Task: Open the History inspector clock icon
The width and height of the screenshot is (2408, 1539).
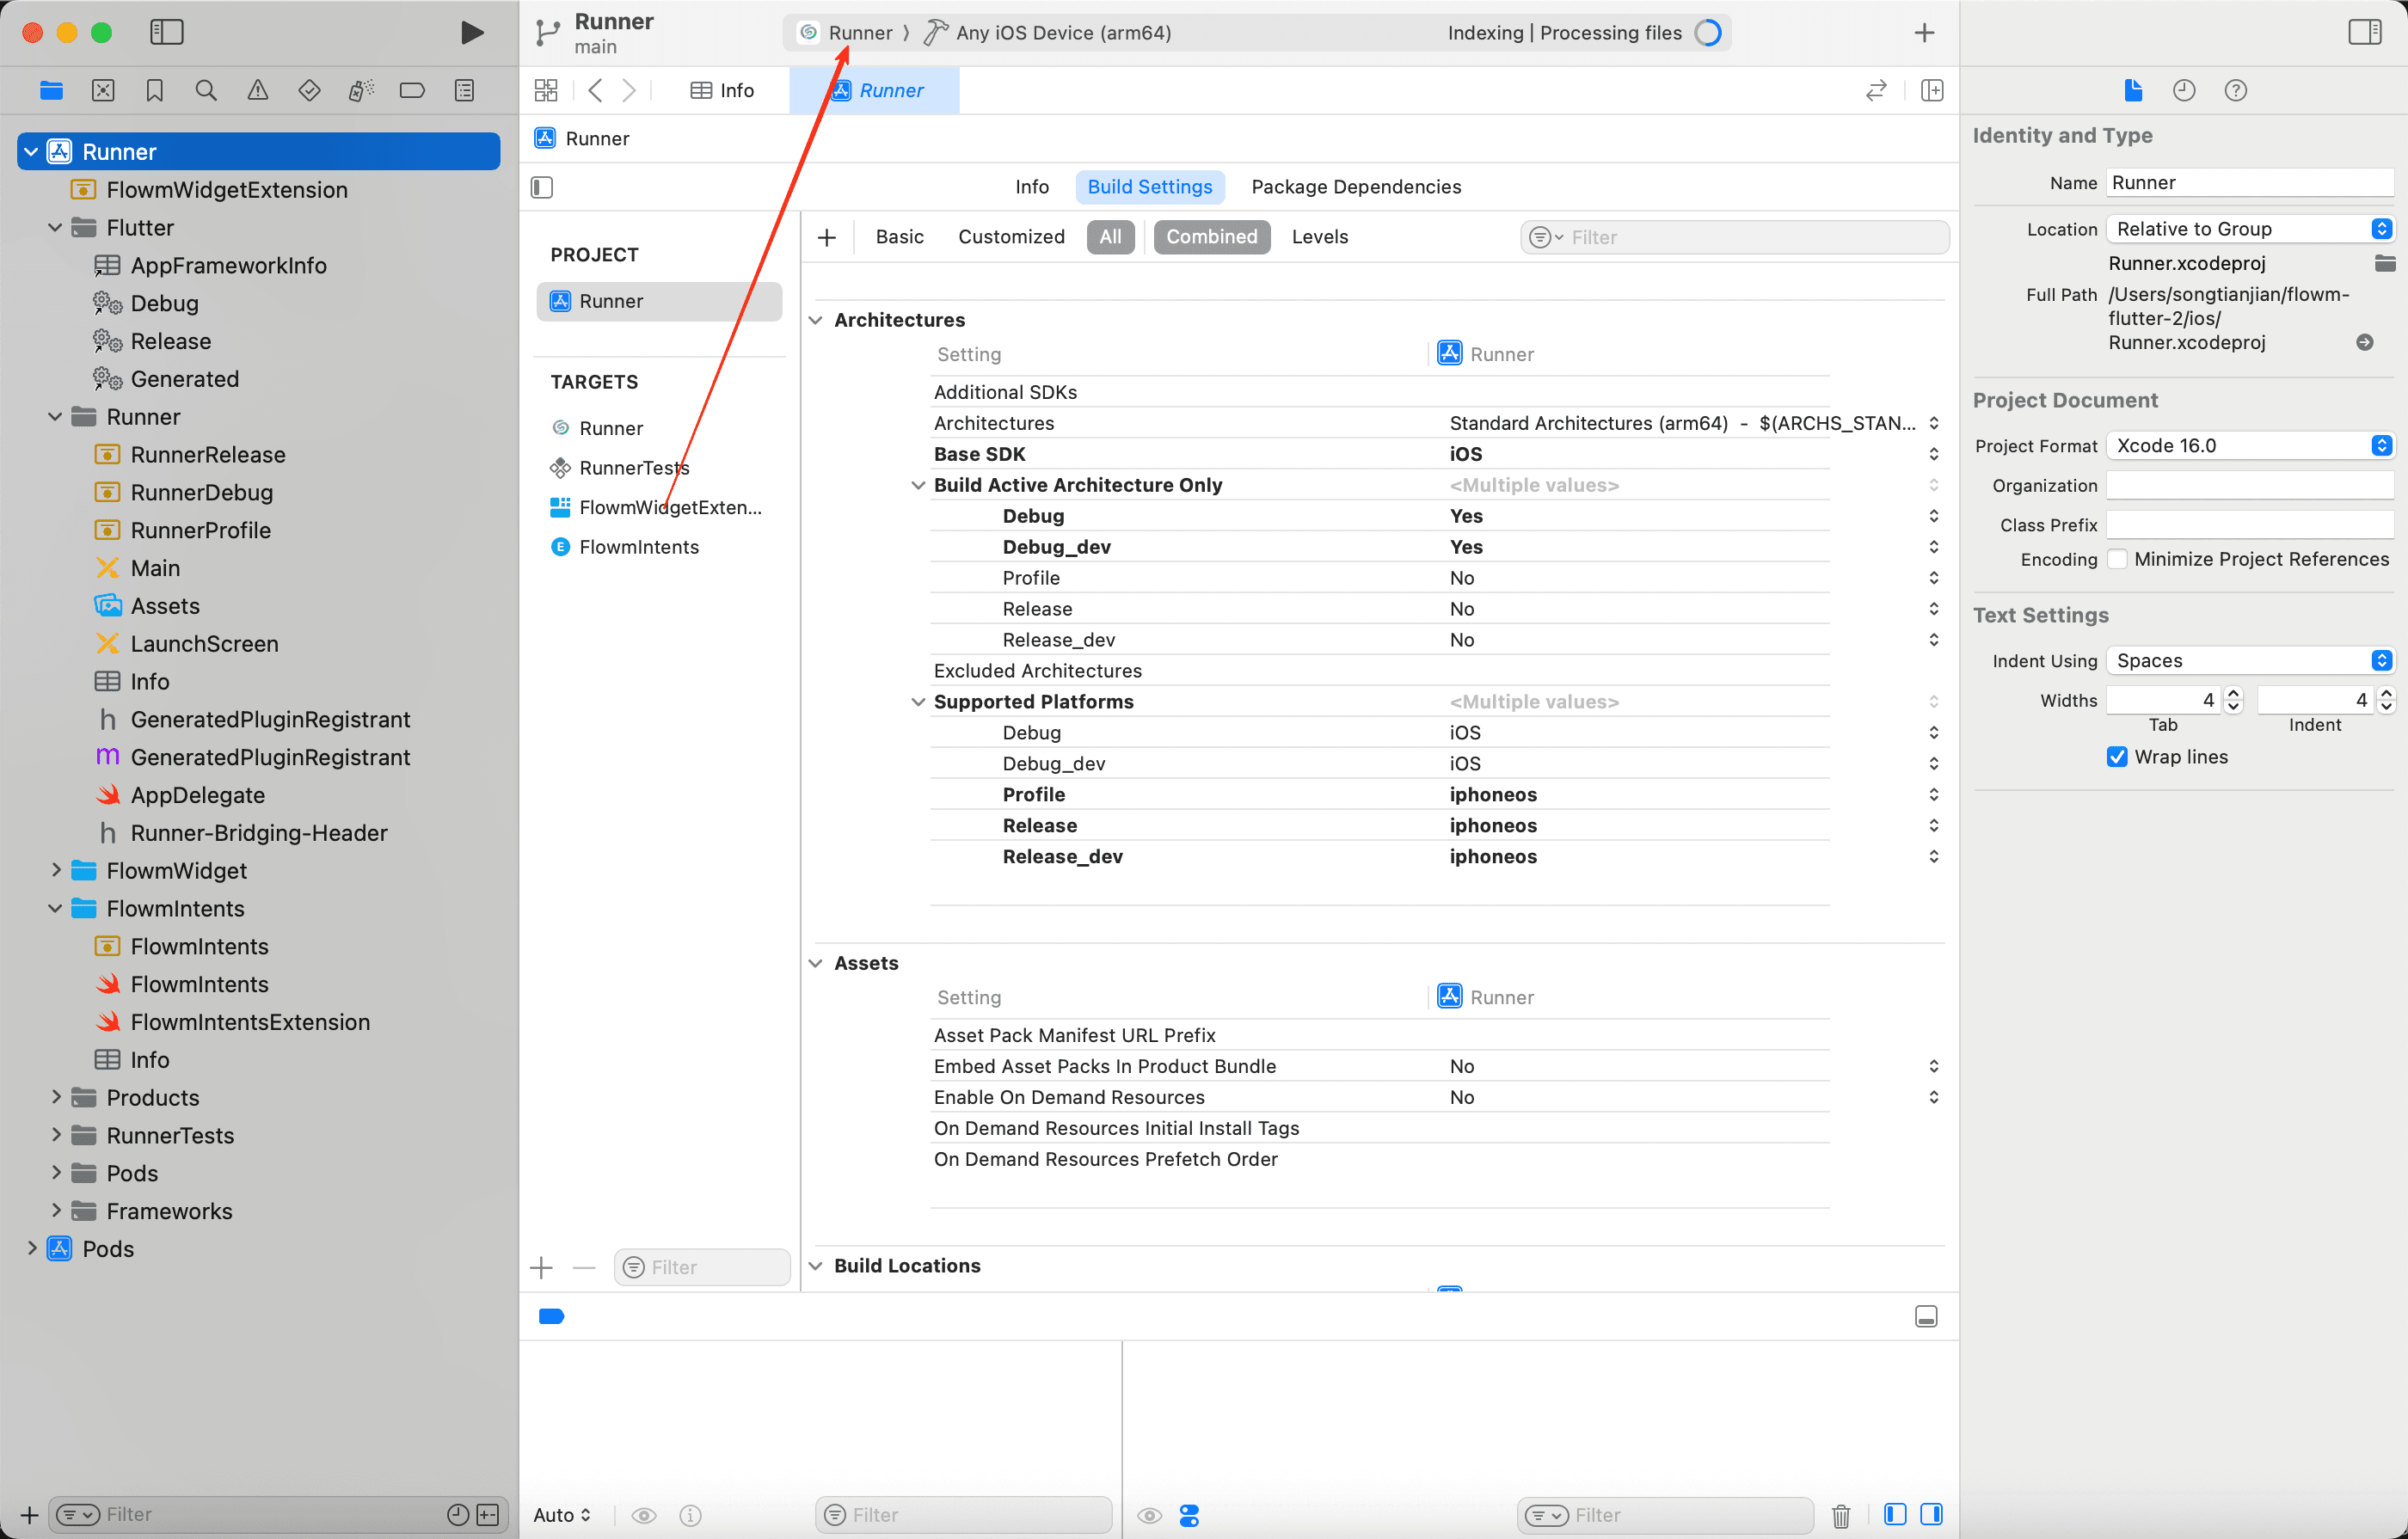Action: coord(2183,91)
